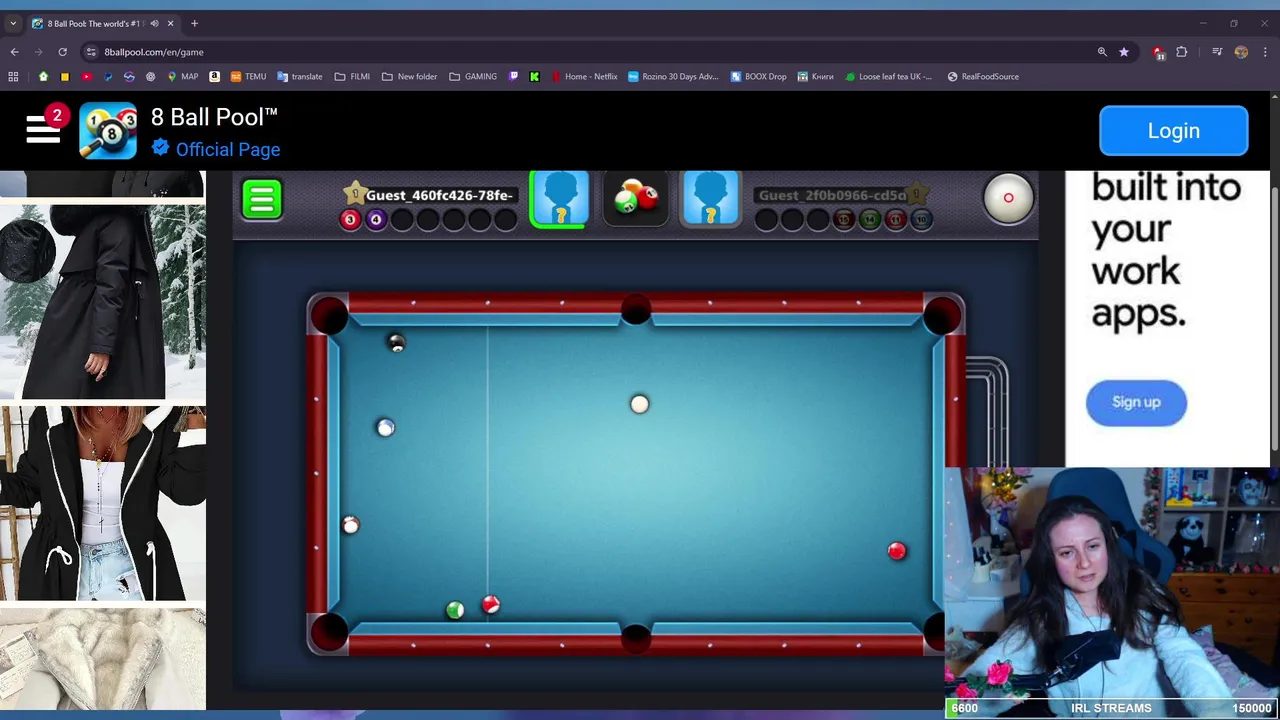This screenshot has width=1280, height=720.
Task: Open the Twitch bookmark icon
Action: (514, 76)
